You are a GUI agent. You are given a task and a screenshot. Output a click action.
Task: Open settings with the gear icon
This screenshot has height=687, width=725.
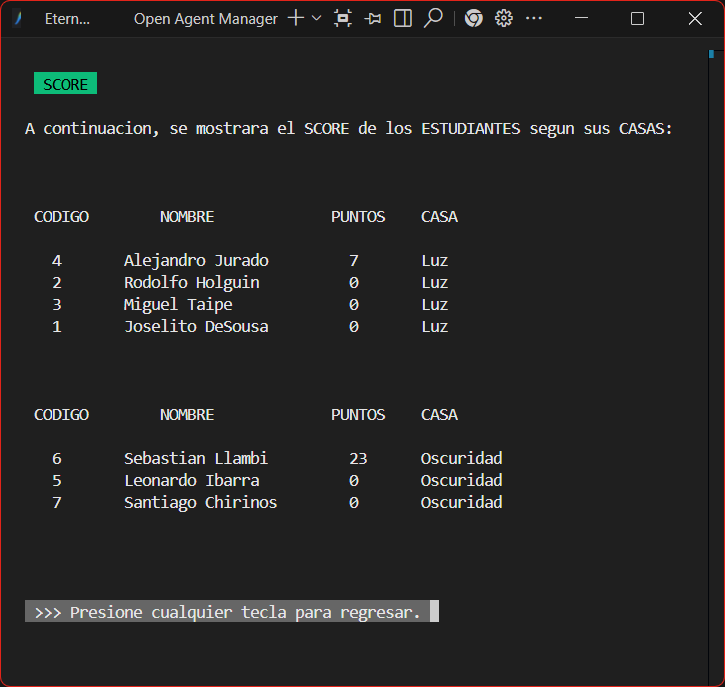point(504,18)
